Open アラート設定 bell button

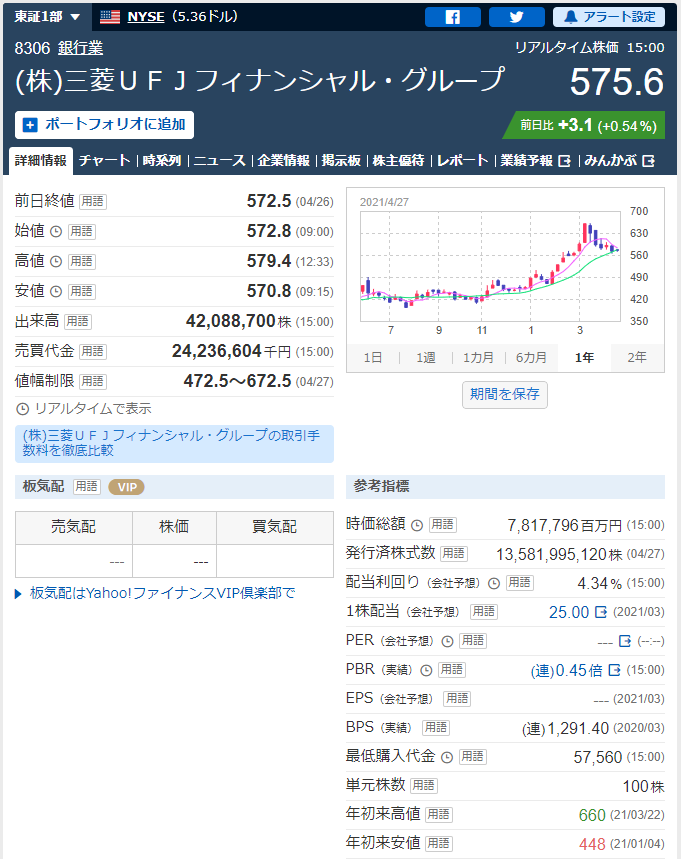click(609, 17)
